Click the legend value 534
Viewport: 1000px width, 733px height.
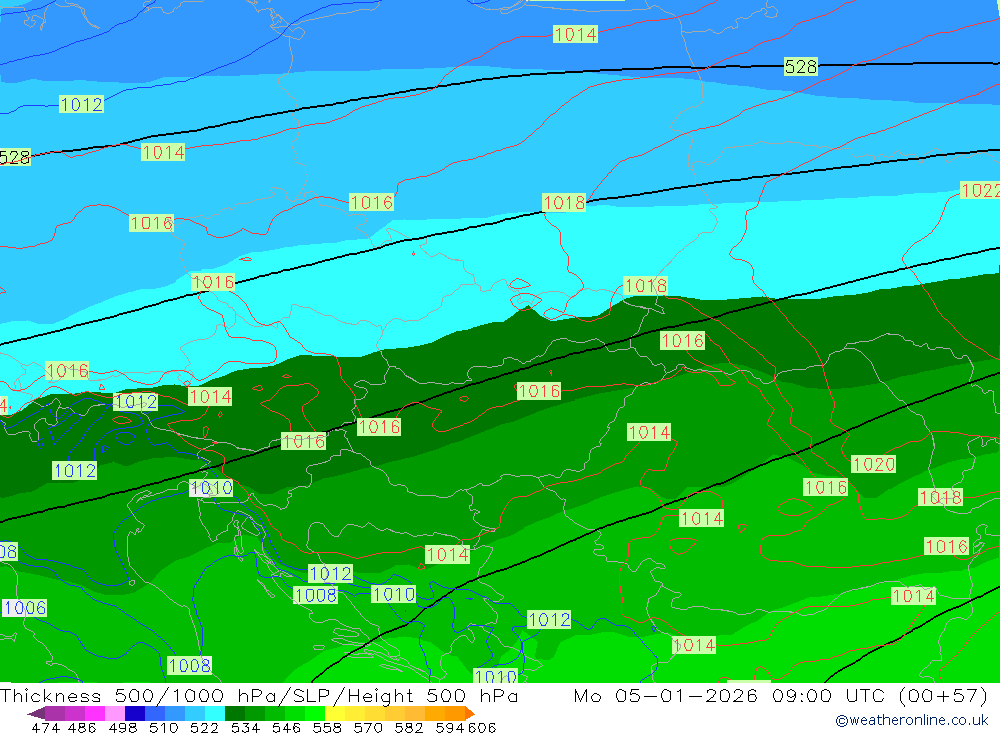point(245,728)
